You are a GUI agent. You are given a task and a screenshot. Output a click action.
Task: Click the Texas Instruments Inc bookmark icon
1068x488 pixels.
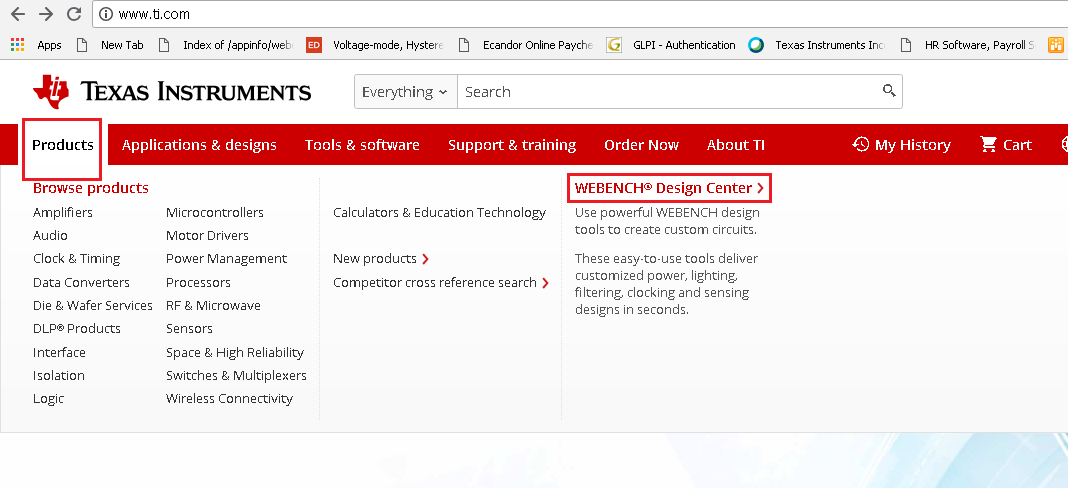click(756, 45)
